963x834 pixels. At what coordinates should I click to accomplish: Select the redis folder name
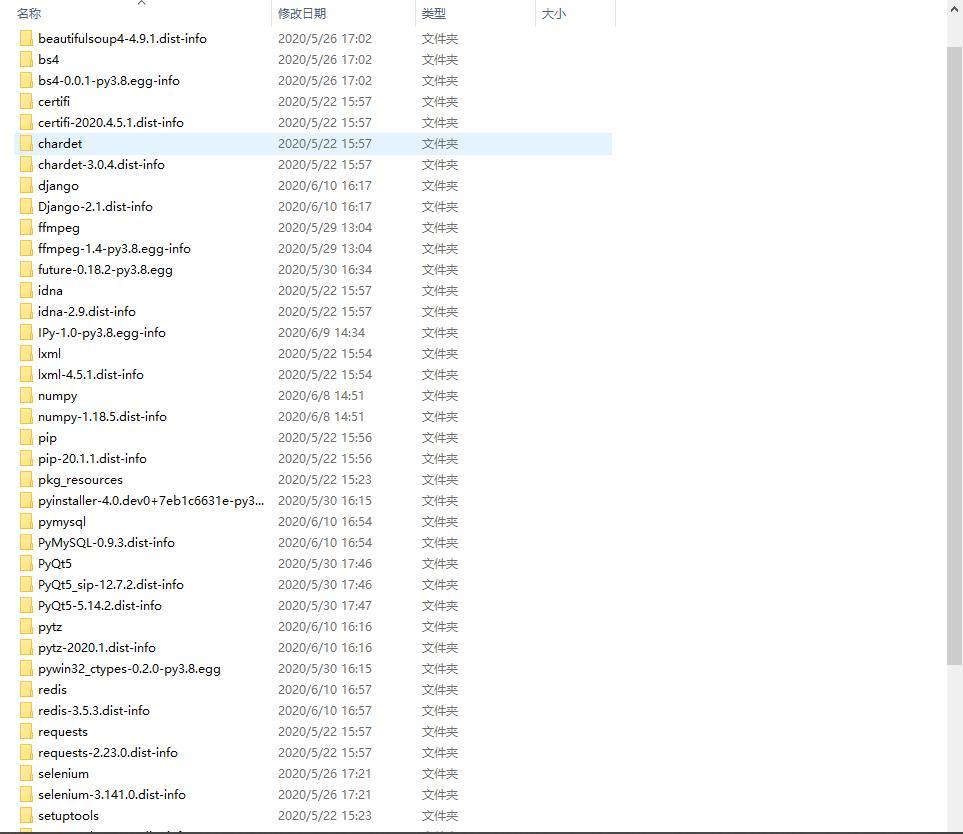pos(52,690)
